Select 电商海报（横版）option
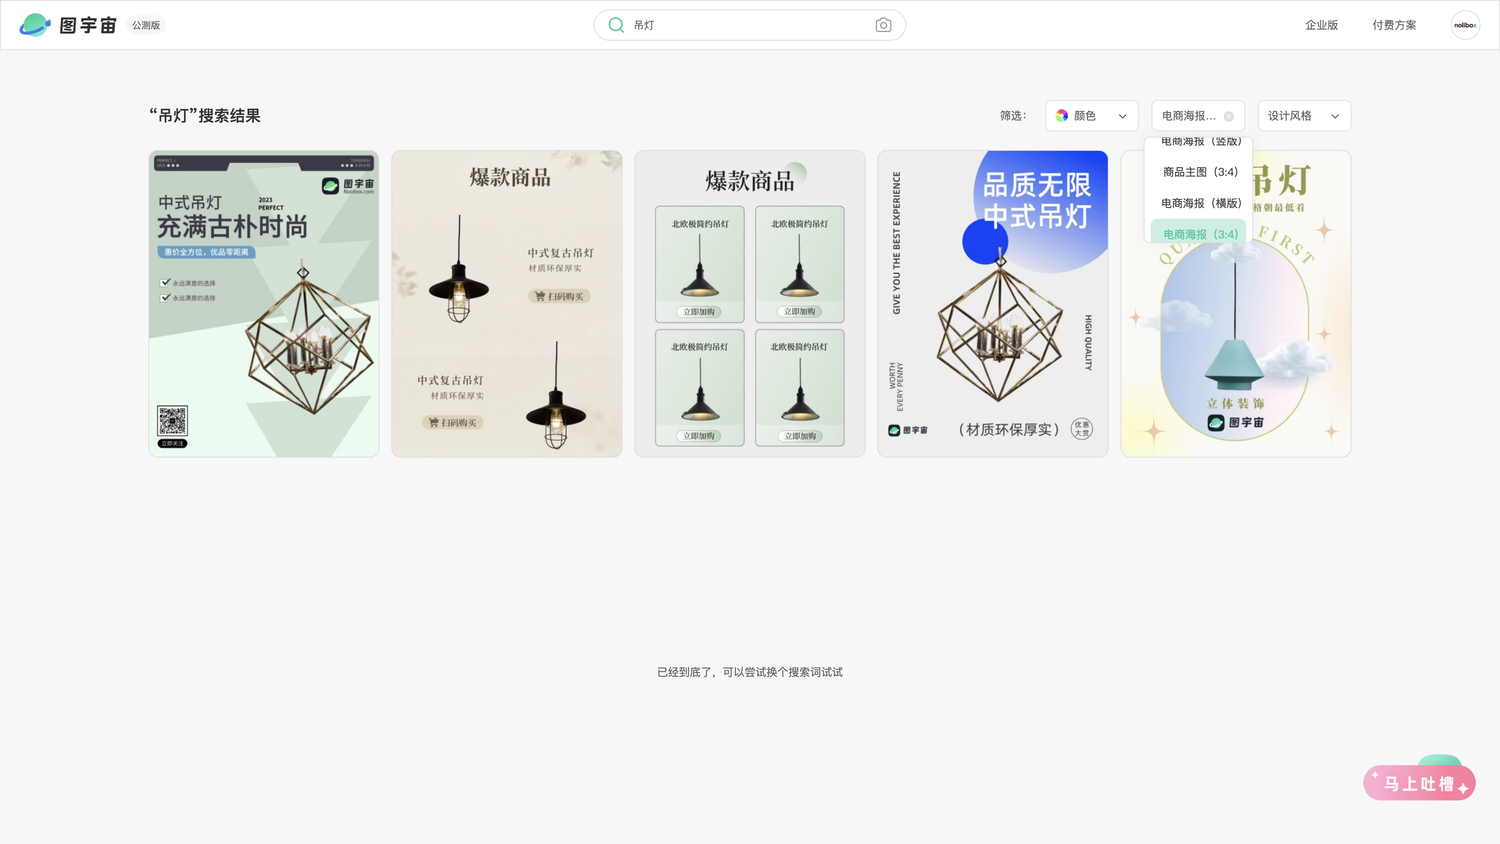This screenshot has height=844, width=1500. tap(1200, 203)
